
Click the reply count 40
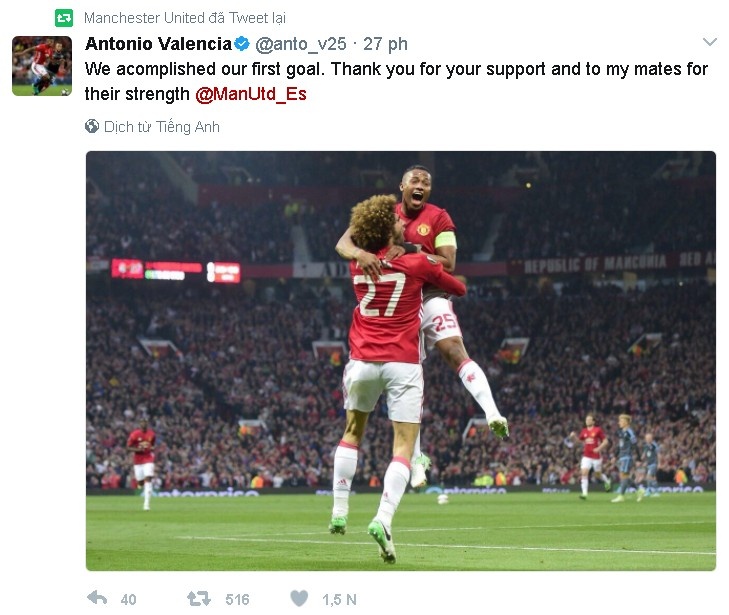(x=128, y=600)
